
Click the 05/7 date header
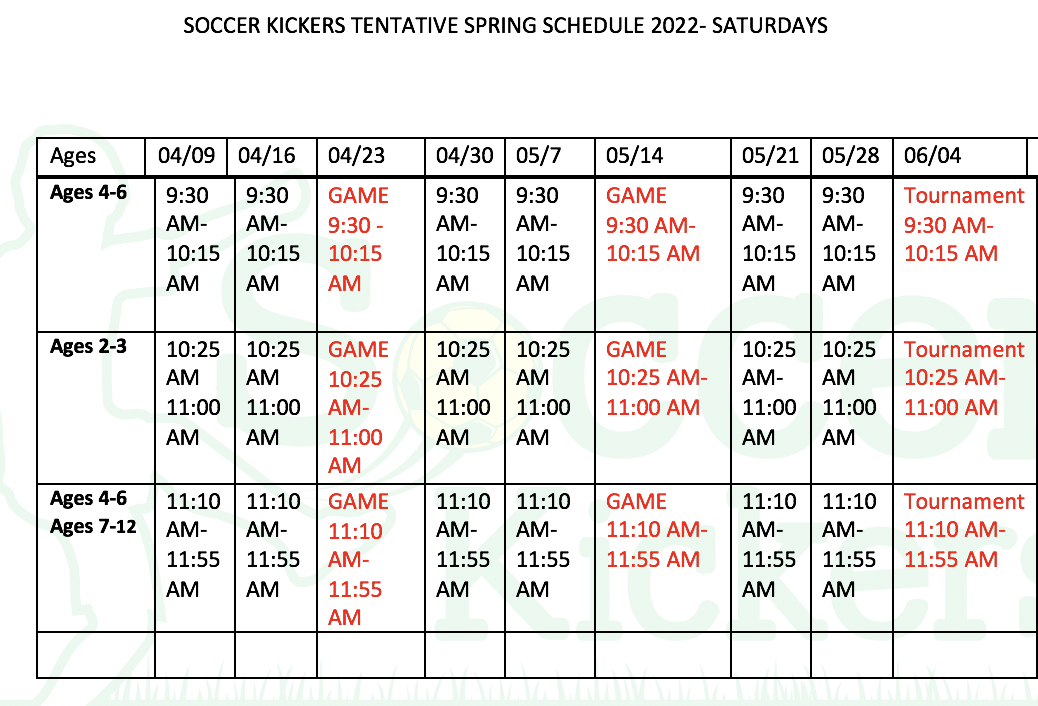[x=538, y=156]
